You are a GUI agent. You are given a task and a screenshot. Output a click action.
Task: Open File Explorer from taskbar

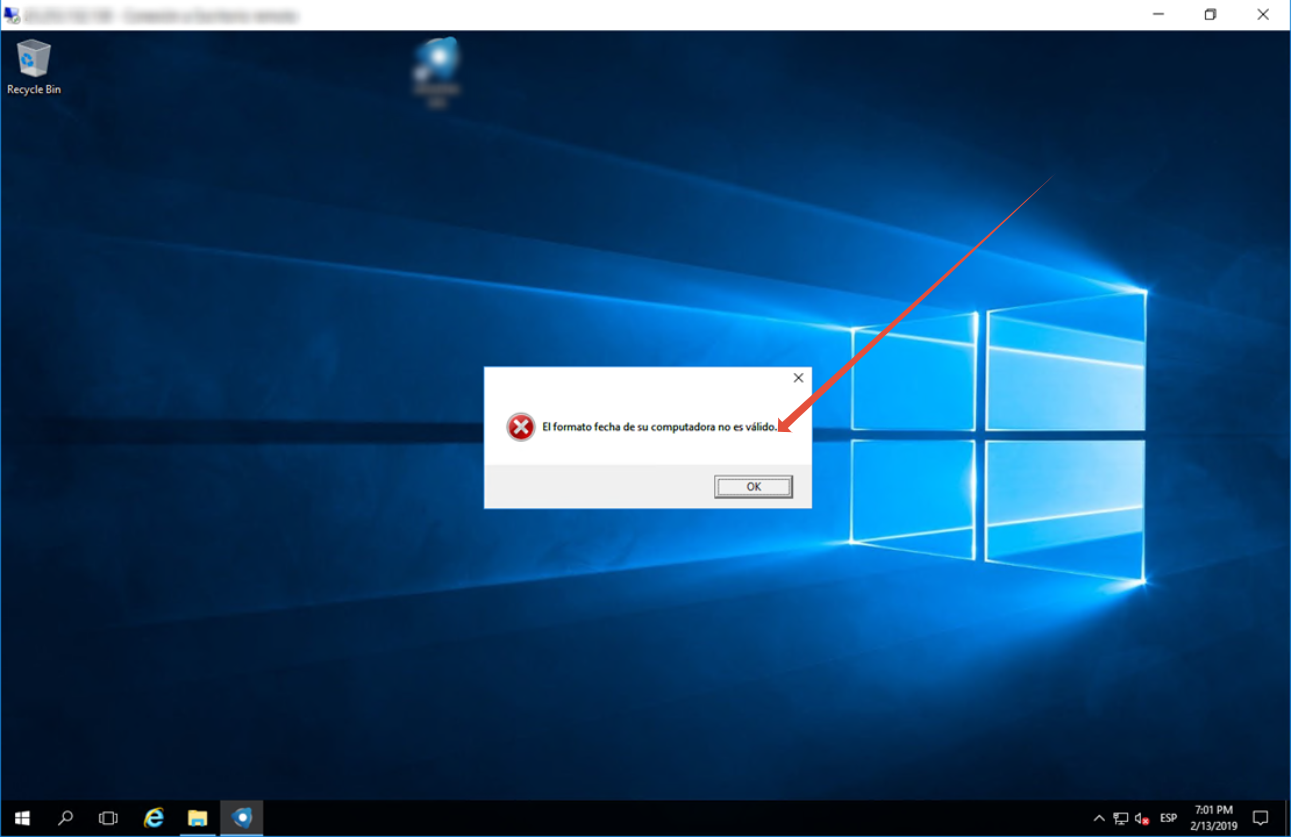(x=197, y=818)
